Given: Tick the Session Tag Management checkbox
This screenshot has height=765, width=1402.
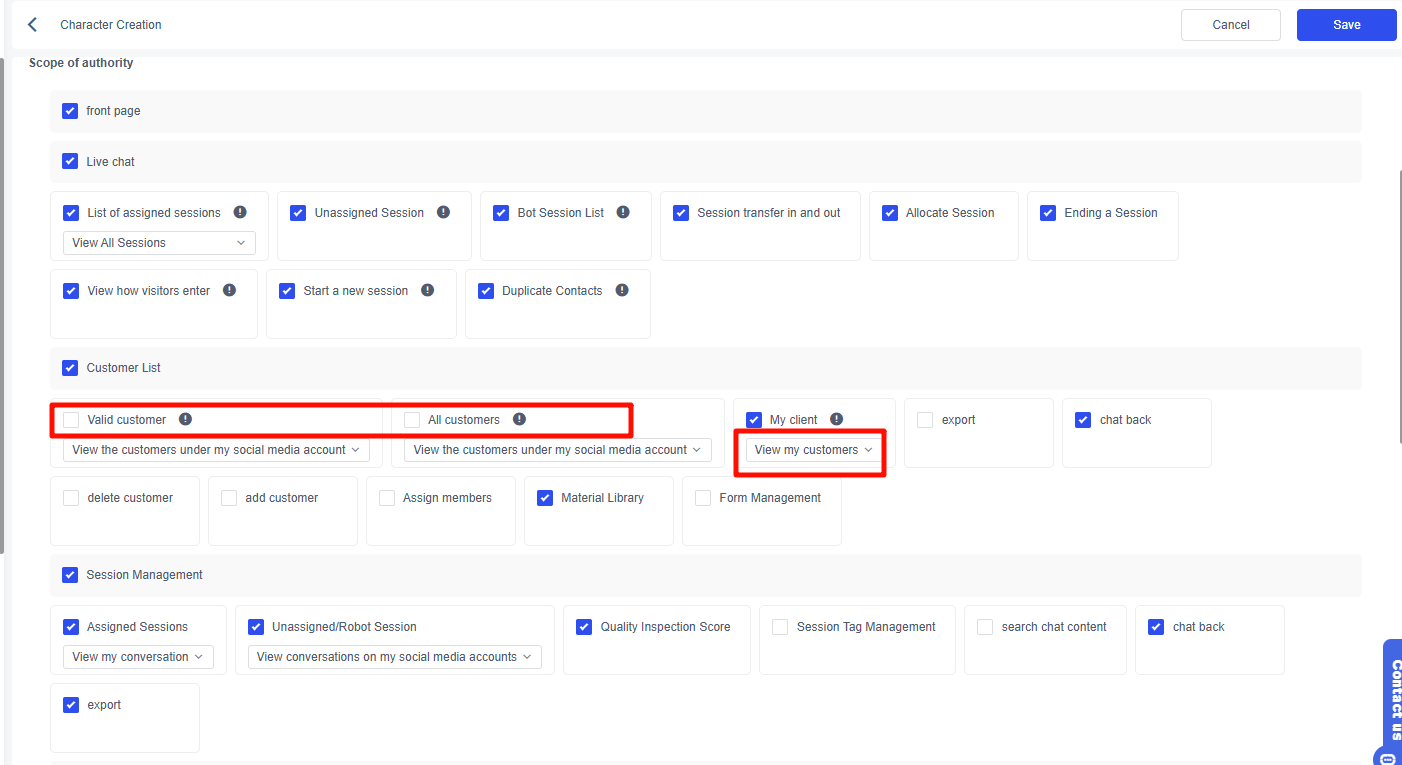Looking at the screenshot, I should pos(780,627).
